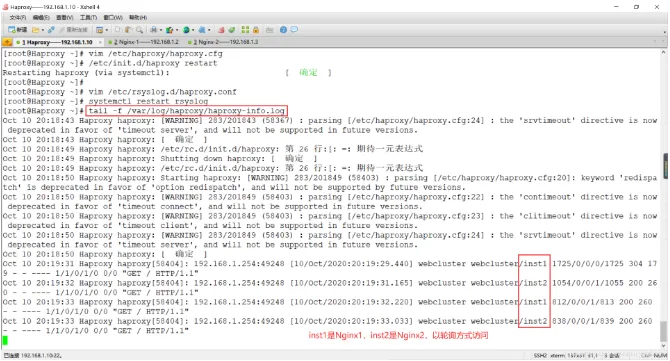Open the 工具(T) menu

pos(88,18)
